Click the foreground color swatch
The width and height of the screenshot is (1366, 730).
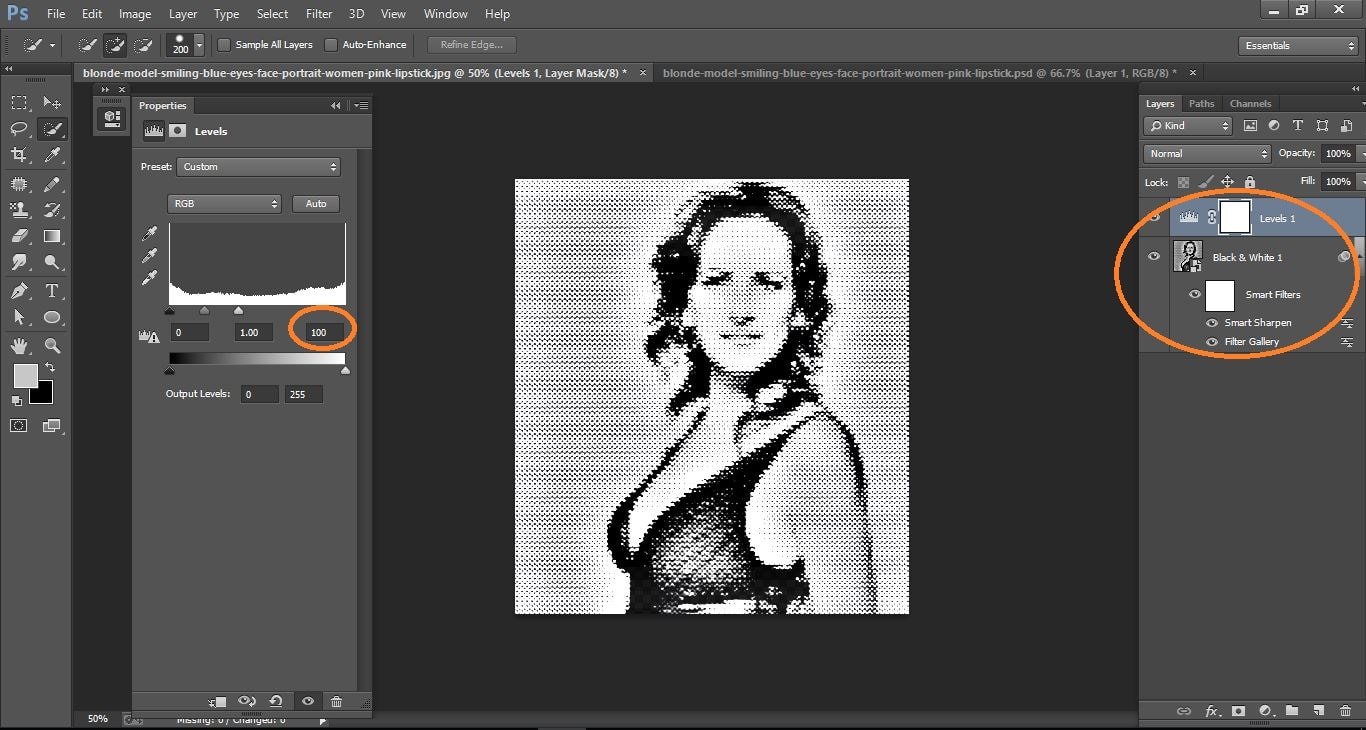(x=26, y=378)
